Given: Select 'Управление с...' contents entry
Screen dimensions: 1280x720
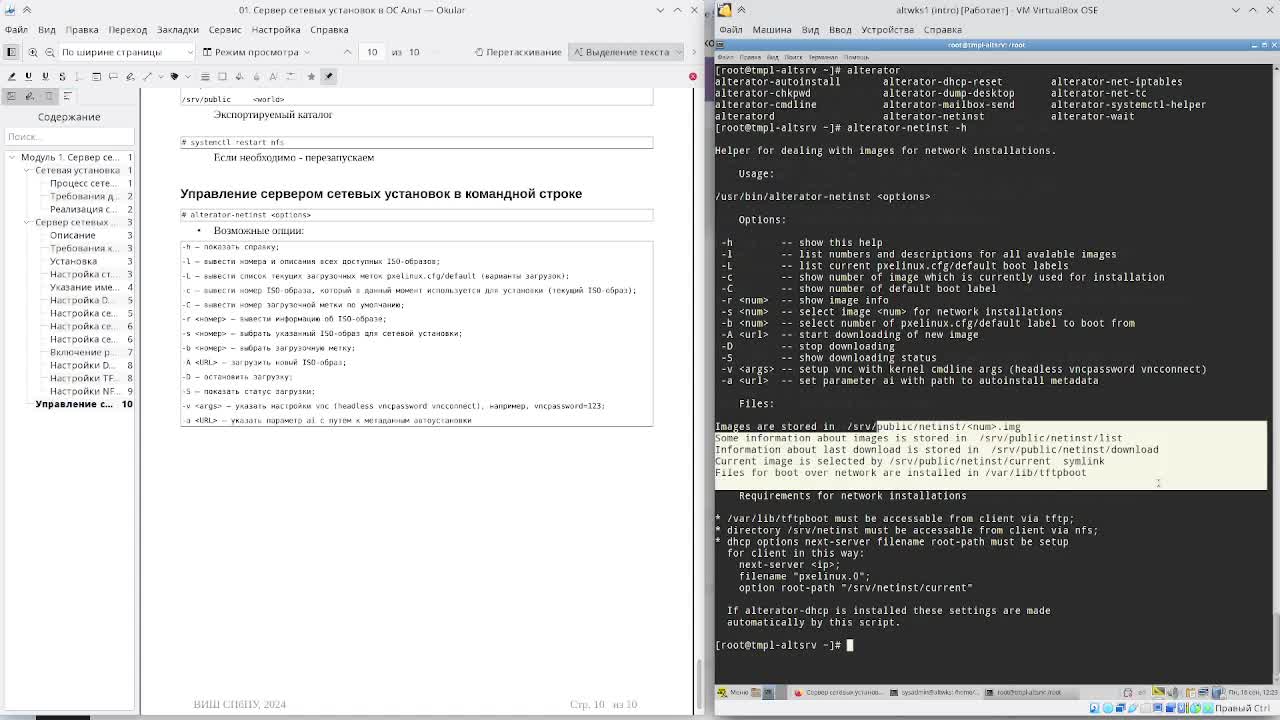Looking at the screenshot, I should pyautogui.click(x=75, y=404).
